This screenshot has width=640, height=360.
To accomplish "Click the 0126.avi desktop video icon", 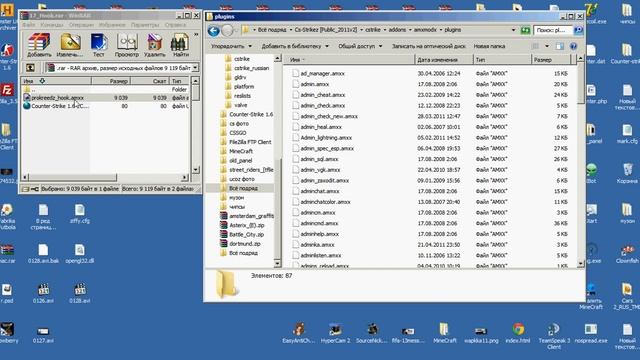I will (43, 290).
